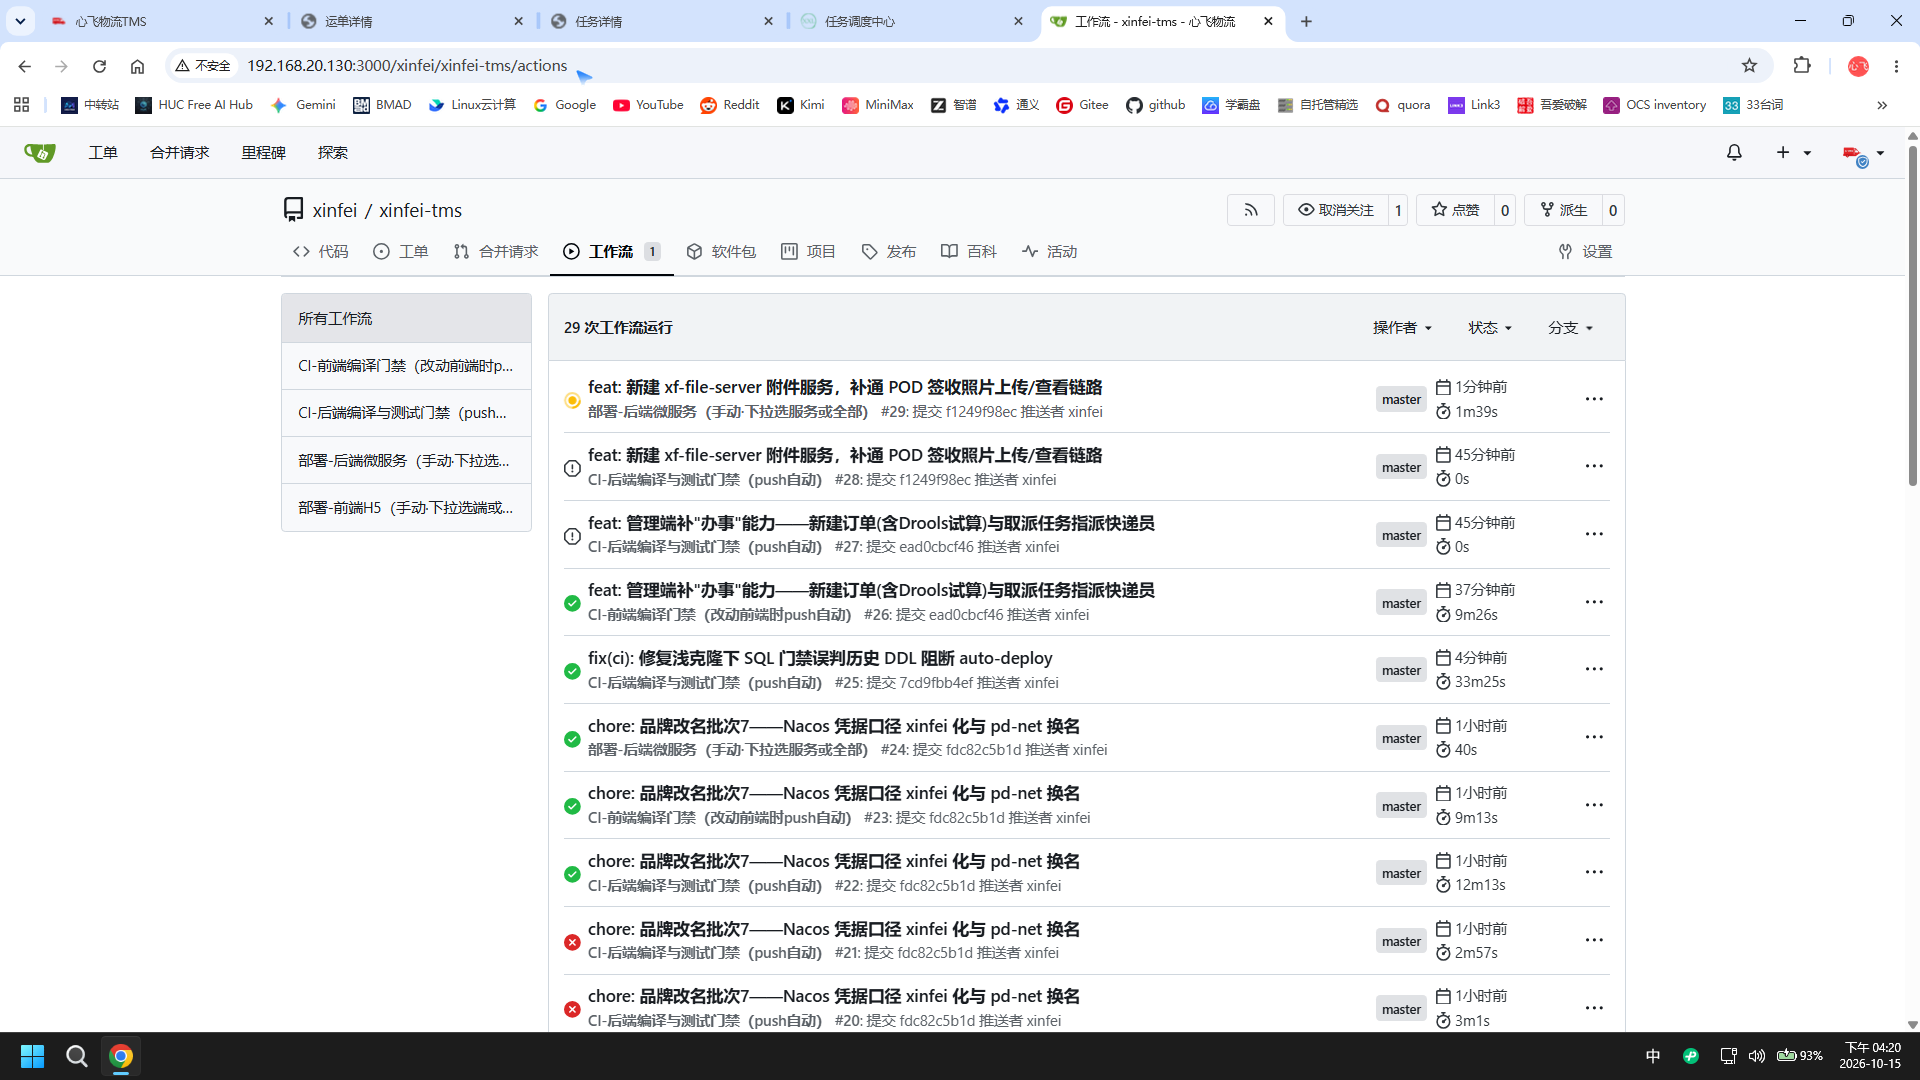
Task: Star the repository with 点赞
Action: click(1455, 210)
